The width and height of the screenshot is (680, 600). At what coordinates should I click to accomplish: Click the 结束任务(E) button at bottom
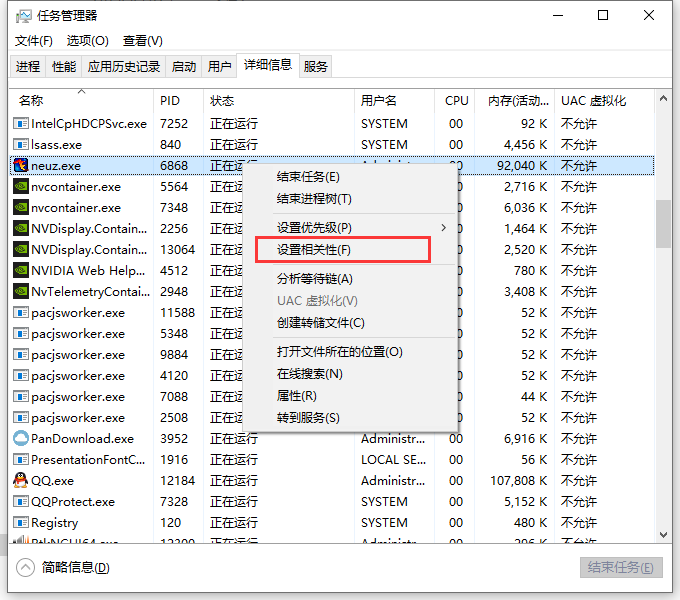click(x=621, y=567)
